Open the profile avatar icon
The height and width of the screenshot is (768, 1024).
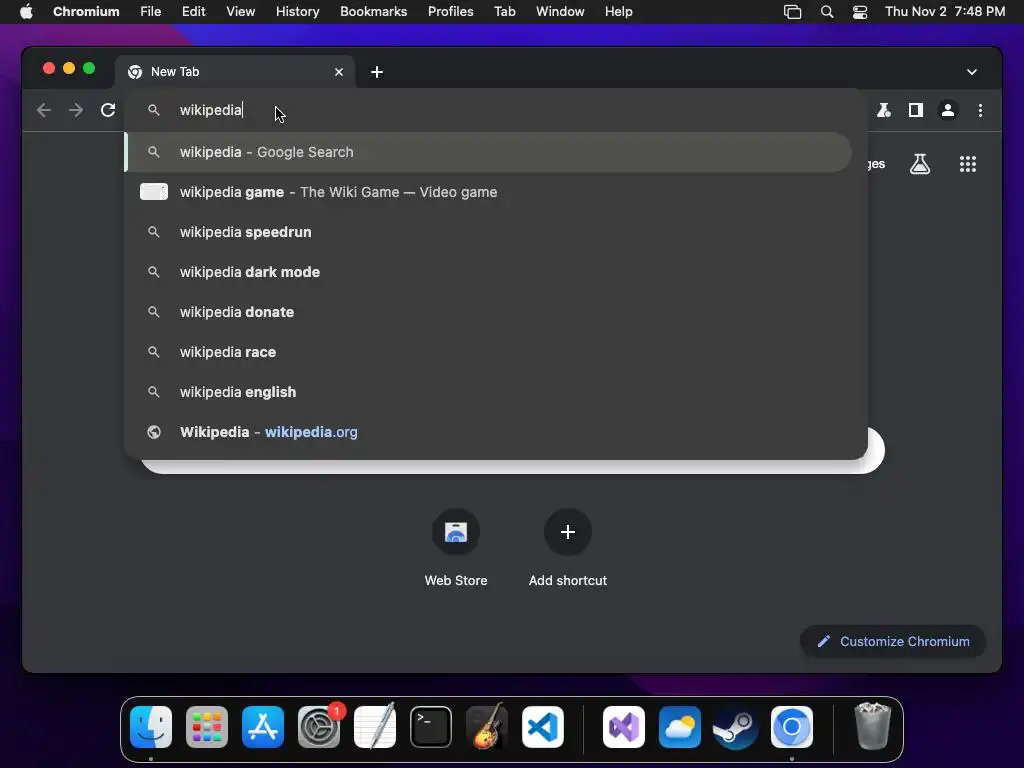click(948, 110)
